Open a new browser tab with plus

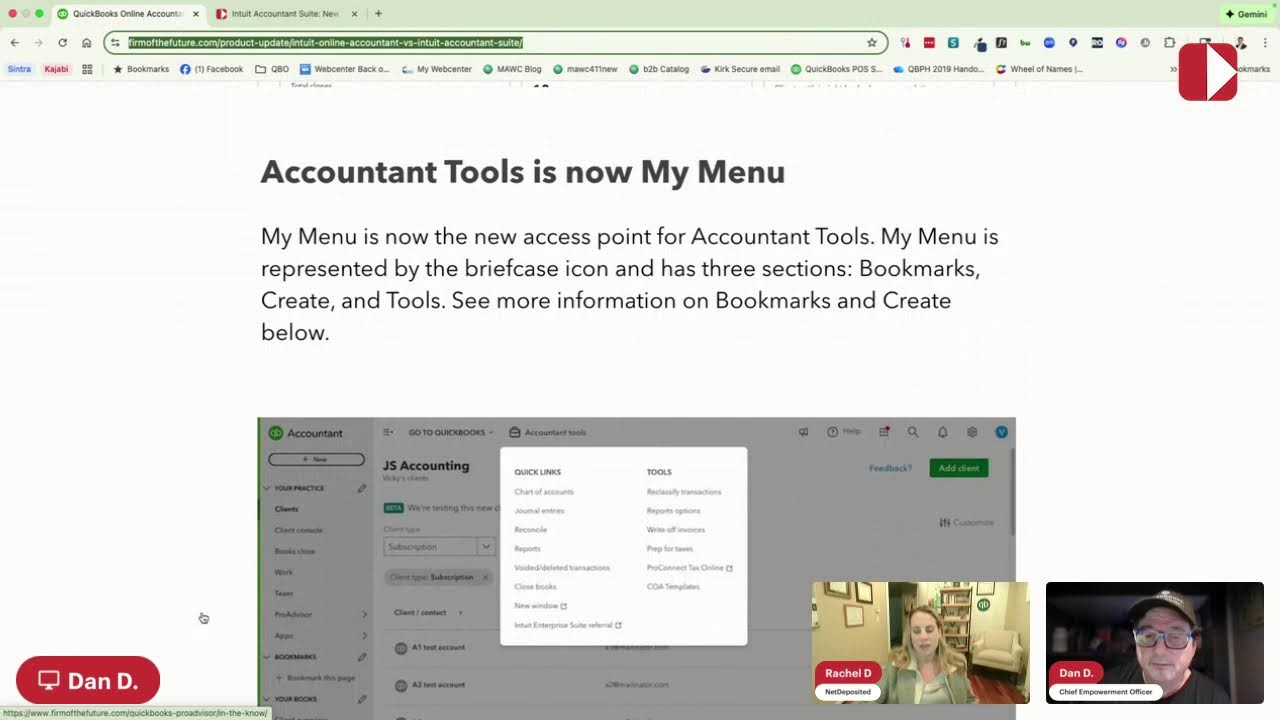(x=378, y=14)
